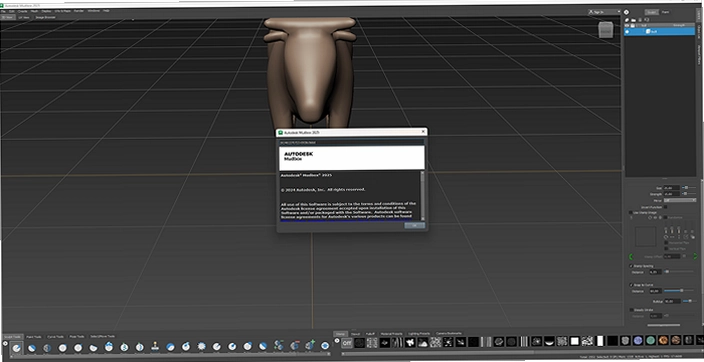Select the Knife sculpt tool
Image resolution: width=704 pixels, height=362 pixels.
(217, 346)
